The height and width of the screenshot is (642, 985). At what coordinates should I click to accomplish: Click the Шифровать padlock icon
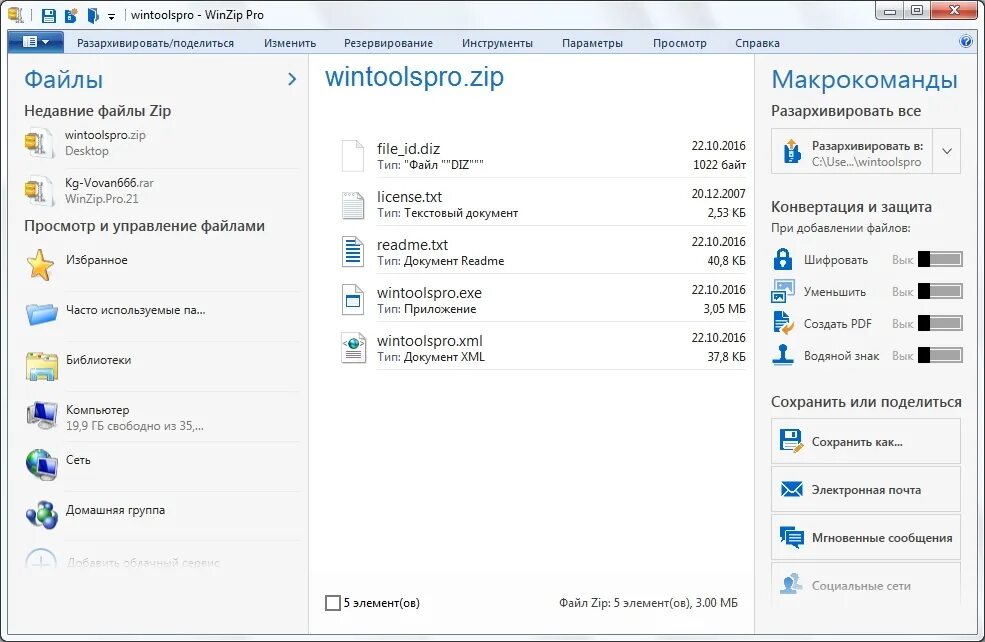click(783, 259)
